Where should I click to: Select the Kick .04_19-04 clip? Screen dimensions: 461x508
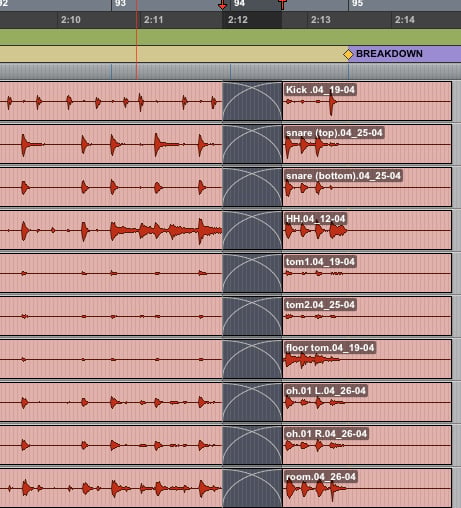pos(367,101)
